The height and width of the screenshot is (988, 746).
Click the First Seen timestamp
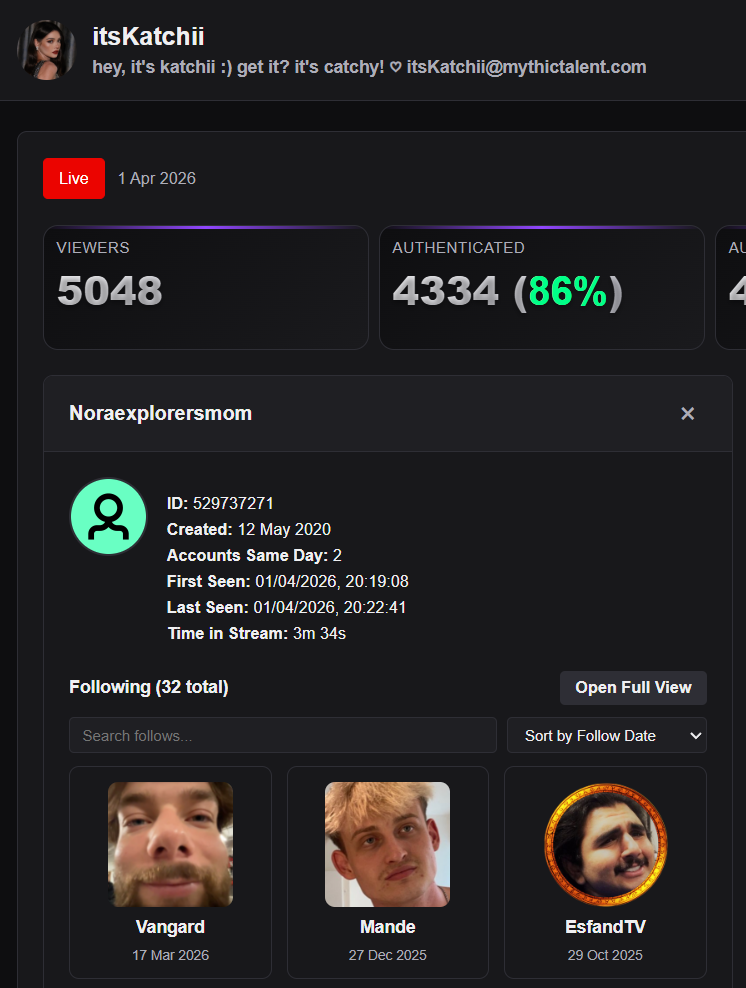point(332,581)
